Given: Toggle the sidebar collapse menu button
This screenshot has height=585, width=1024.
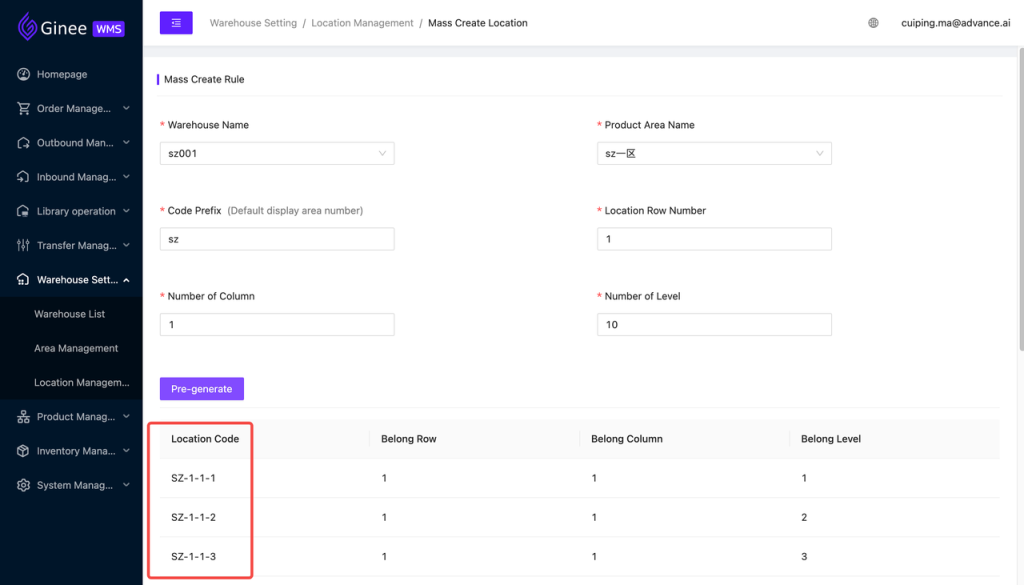Looking at the screenshot, I should (176, 23).
